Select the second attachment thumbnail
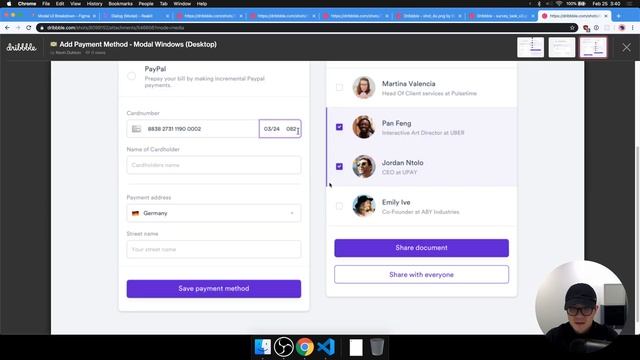The height and width of the screenshot is (360, 640). pos(562,47)
